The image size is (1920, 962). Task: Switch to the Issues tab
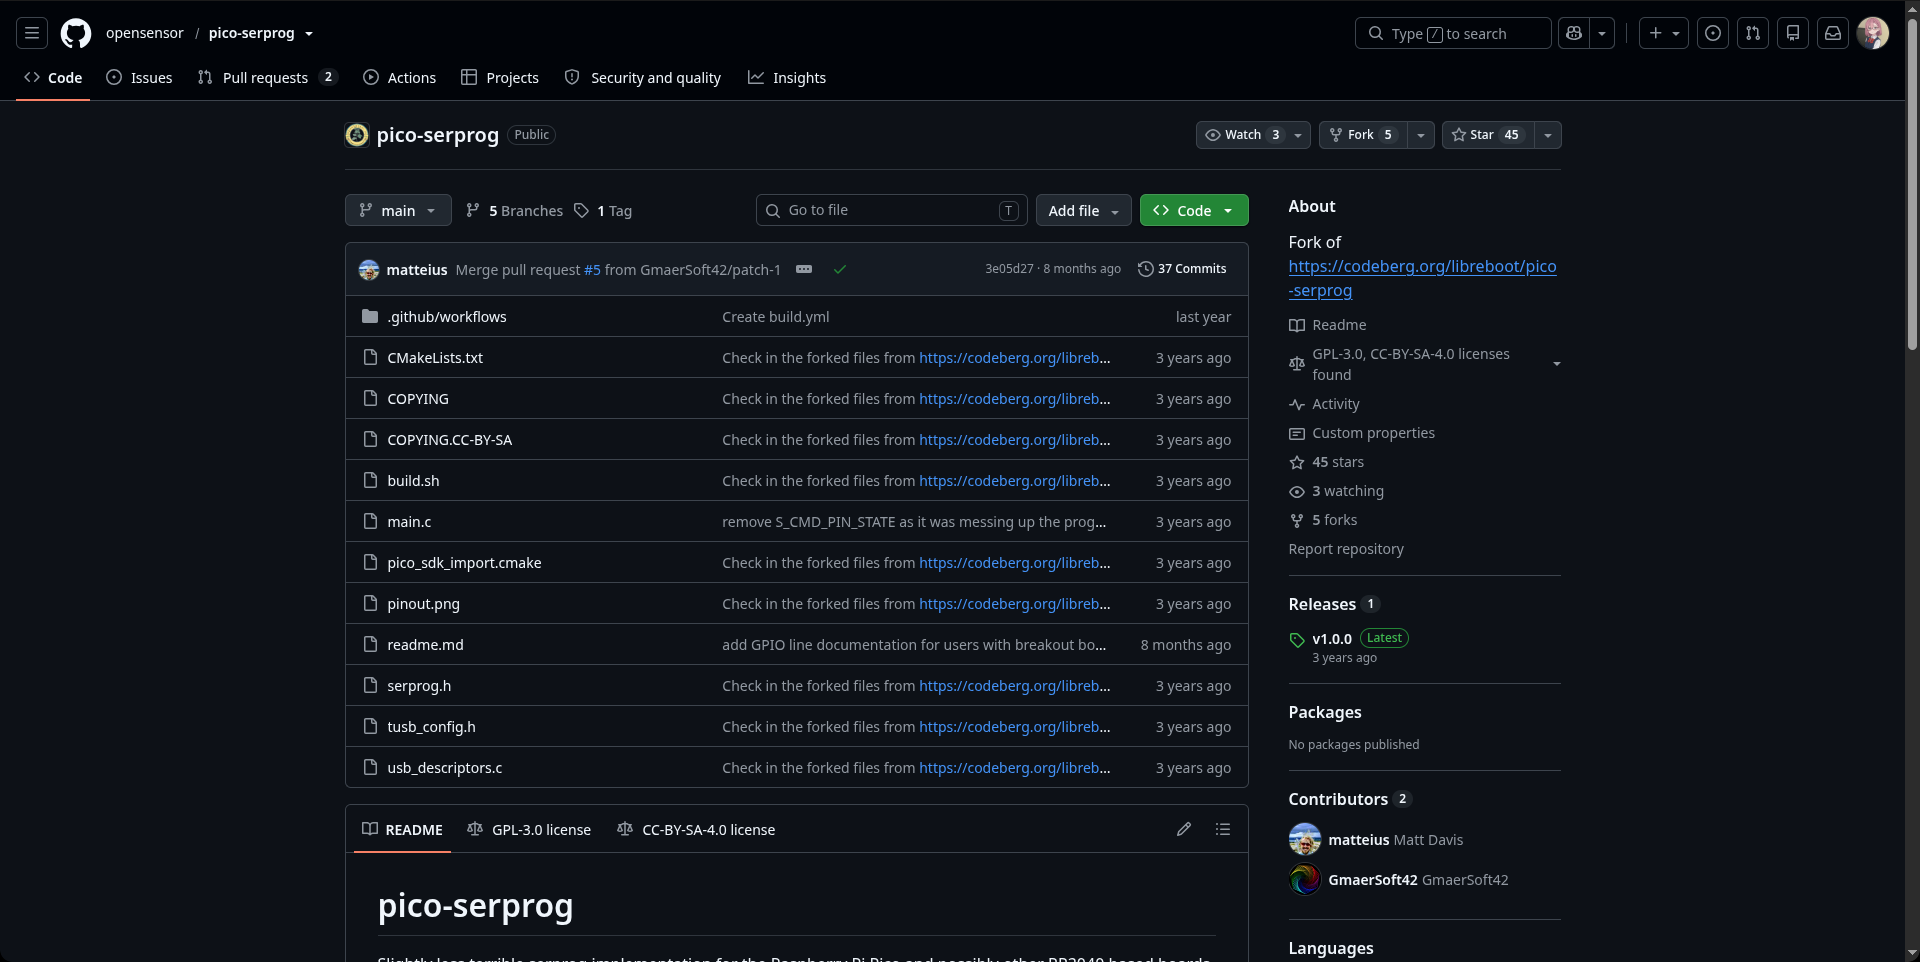tap(139, 78)
